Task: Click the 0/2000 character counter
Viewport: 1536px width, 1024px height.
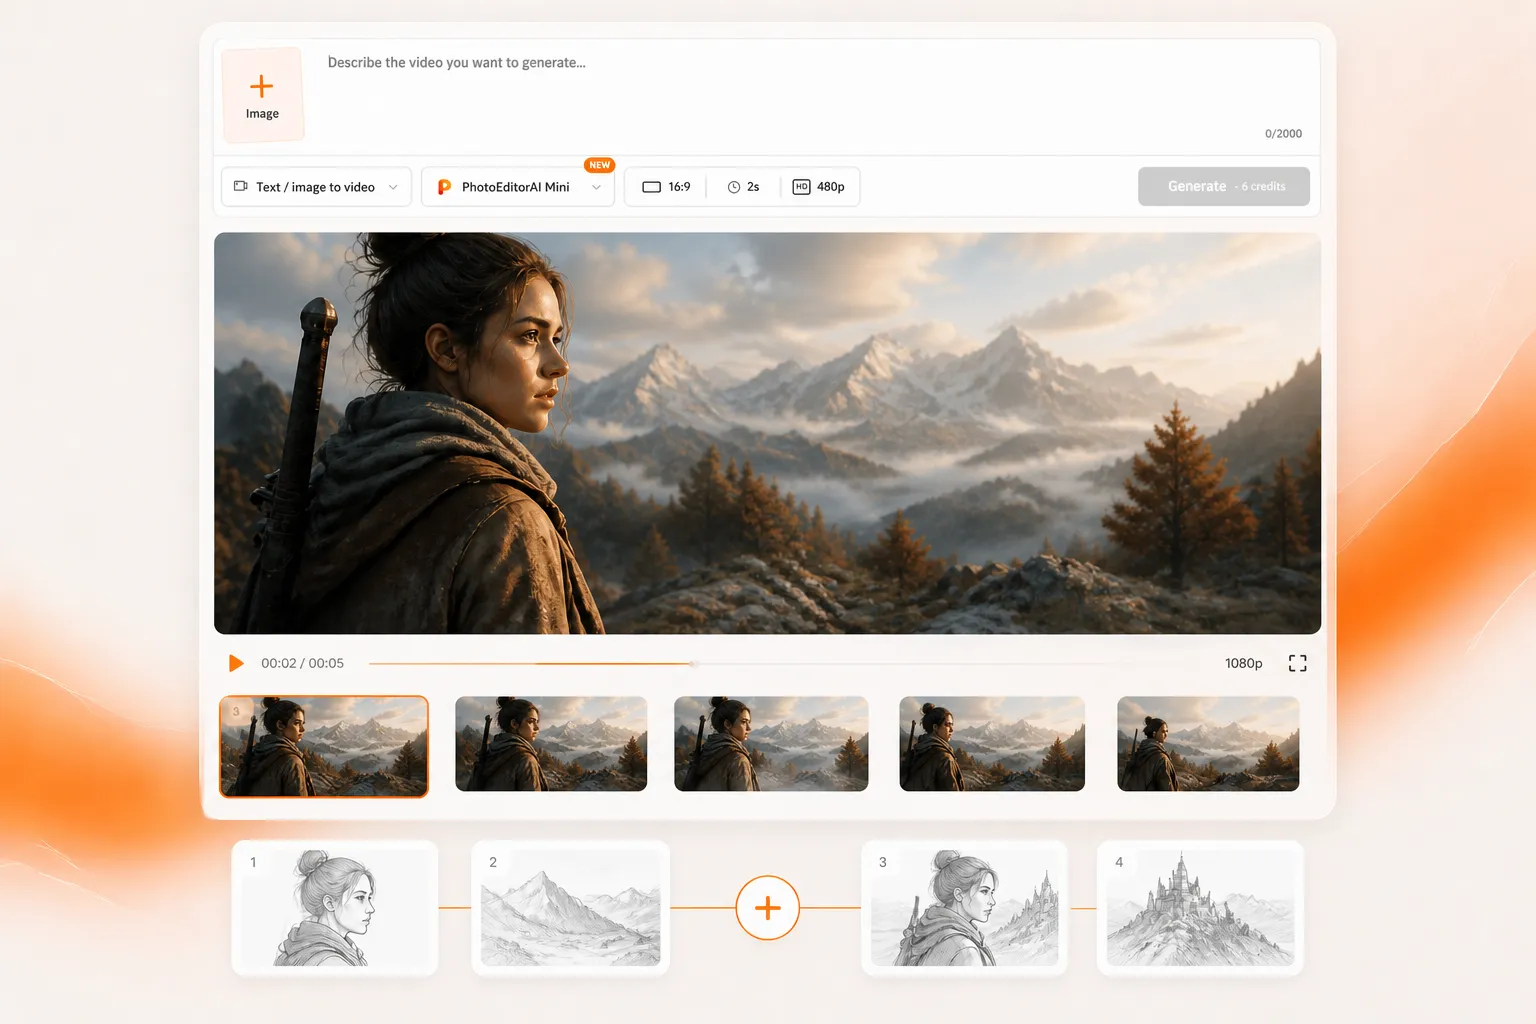Action: pos(1283,133)
